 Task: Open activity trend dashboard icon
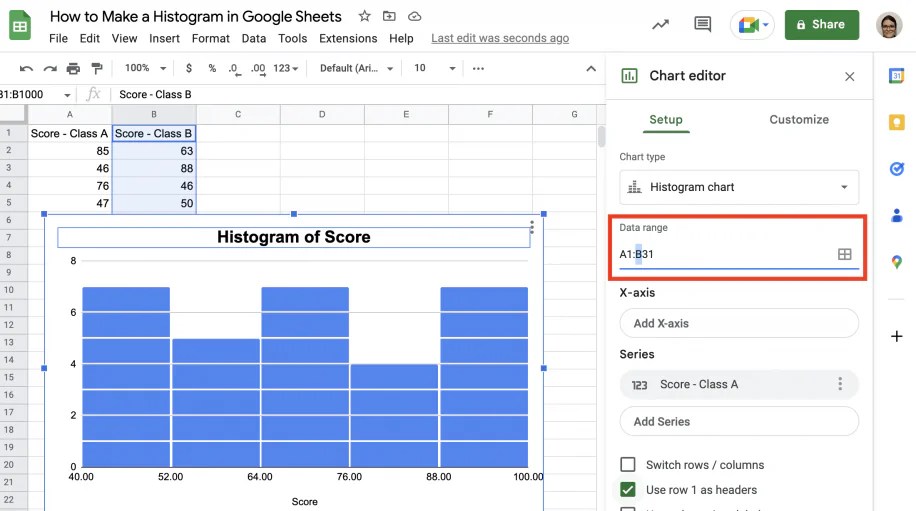pos(660,25)
